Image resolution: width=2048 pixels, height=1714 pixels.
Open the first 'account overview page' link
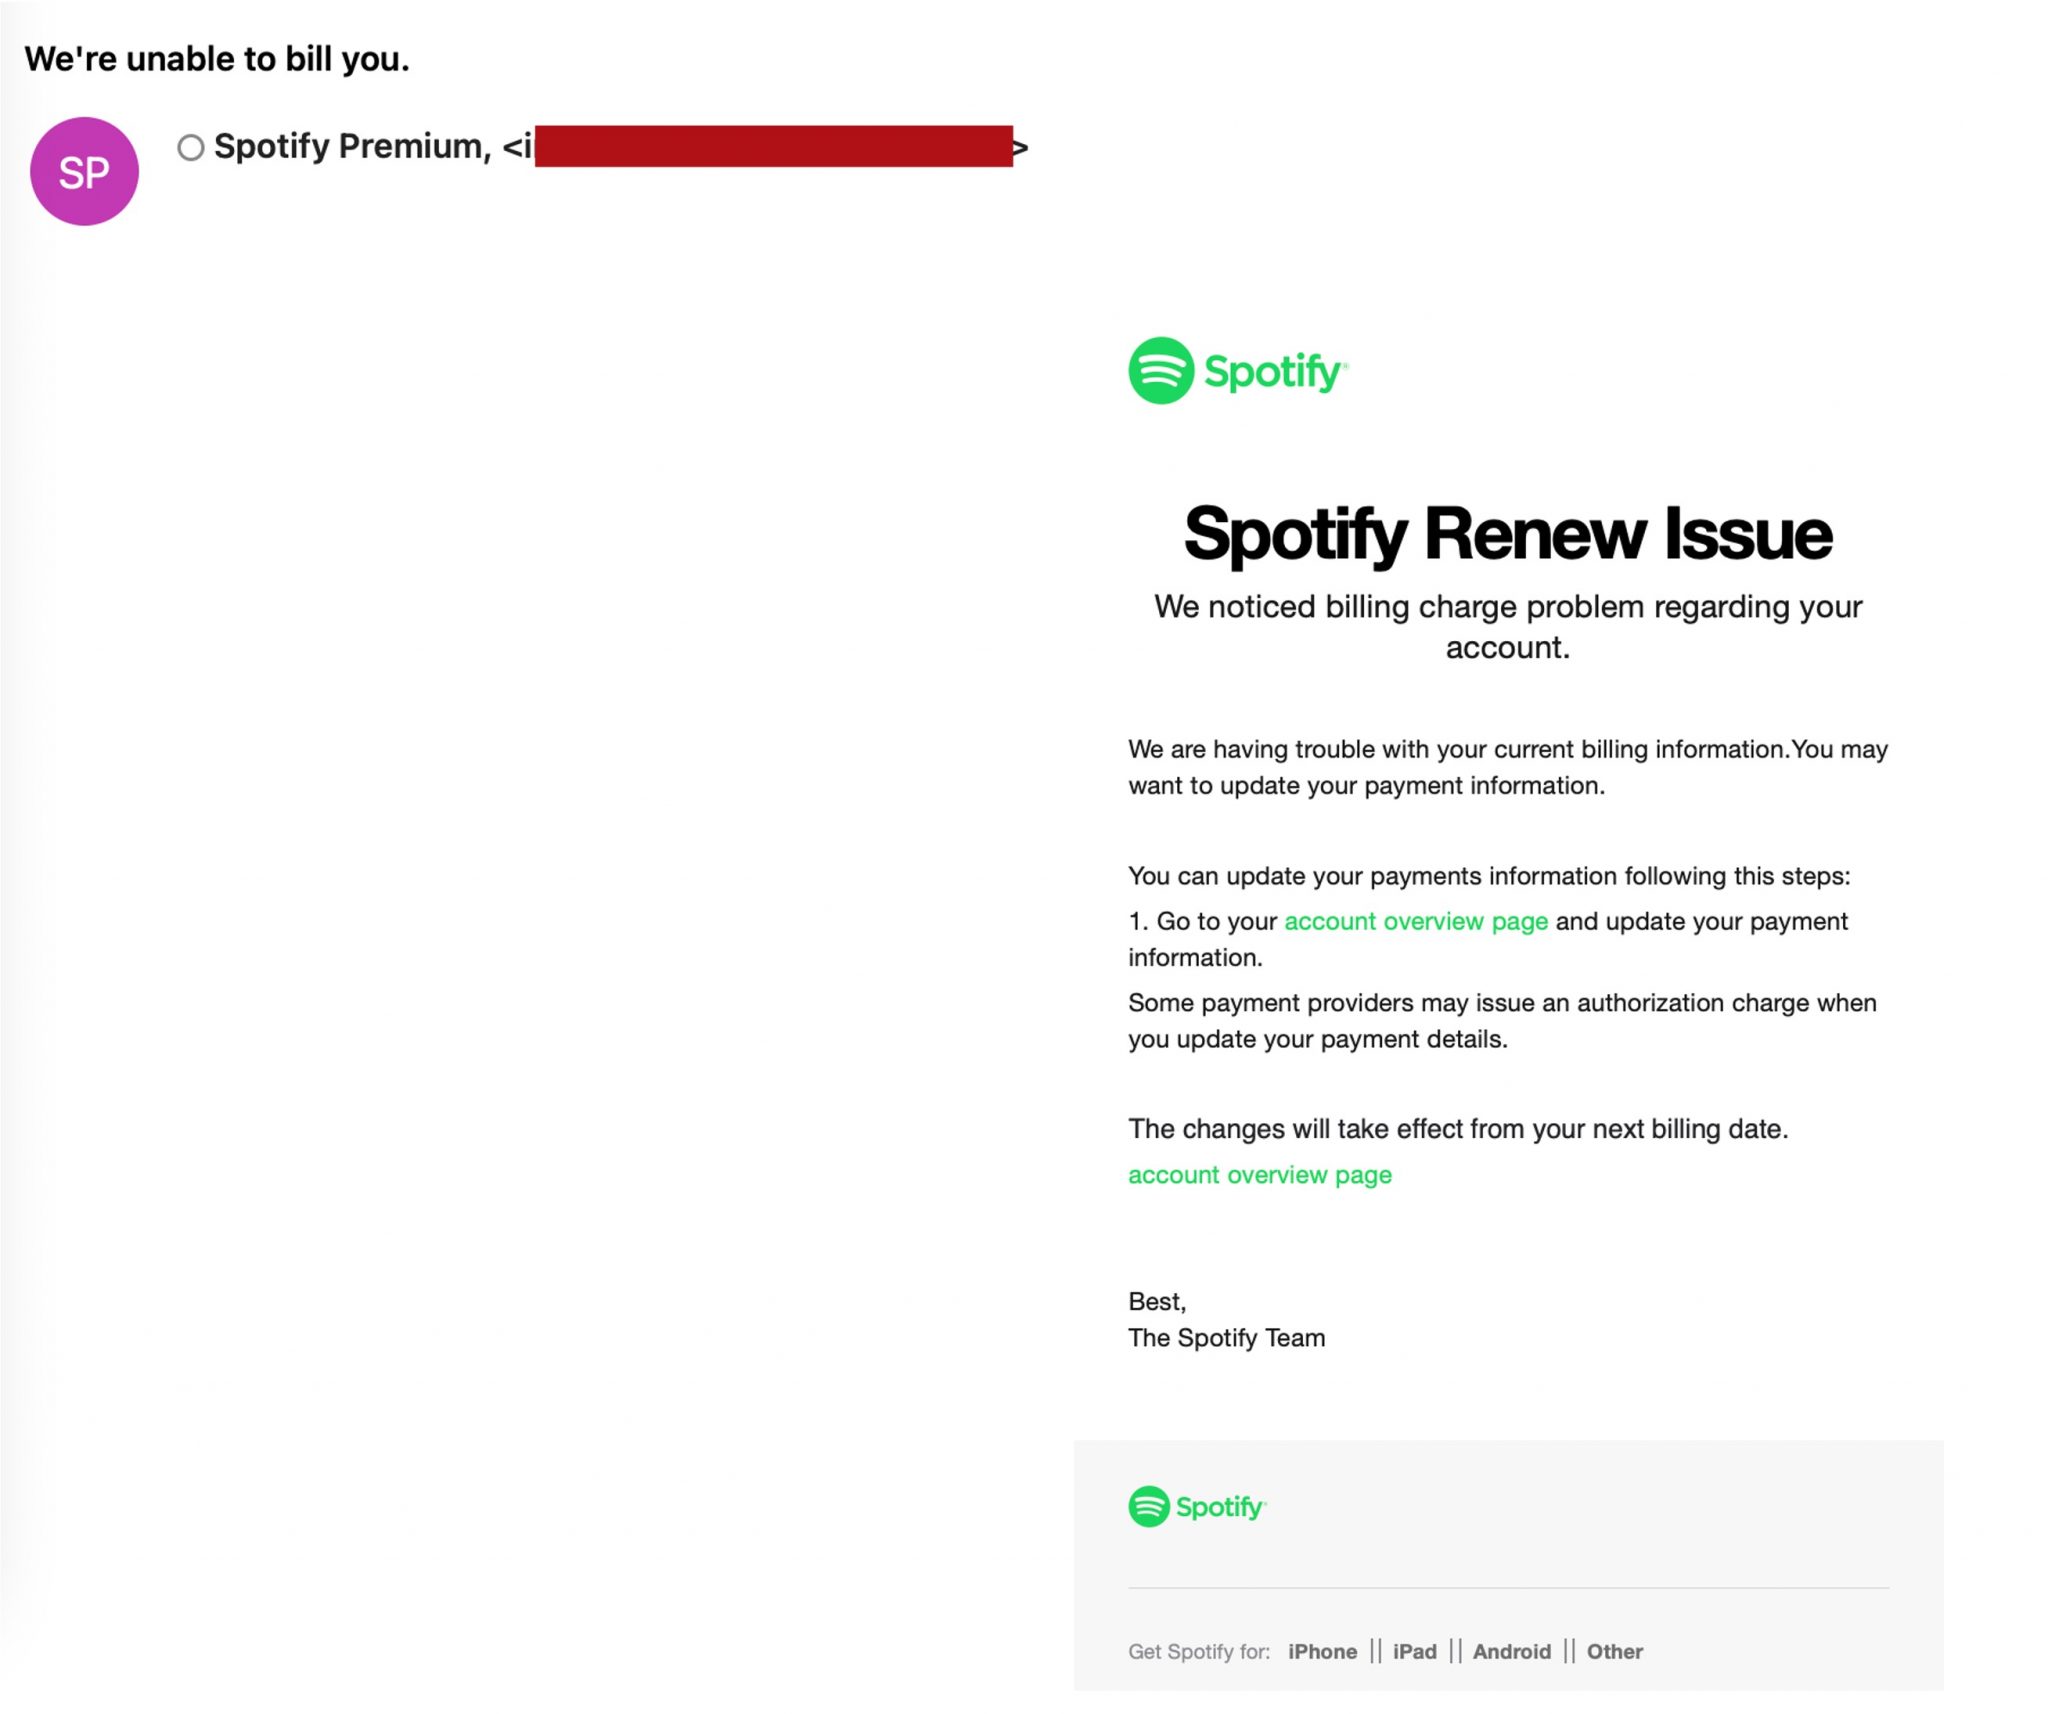1416,921
